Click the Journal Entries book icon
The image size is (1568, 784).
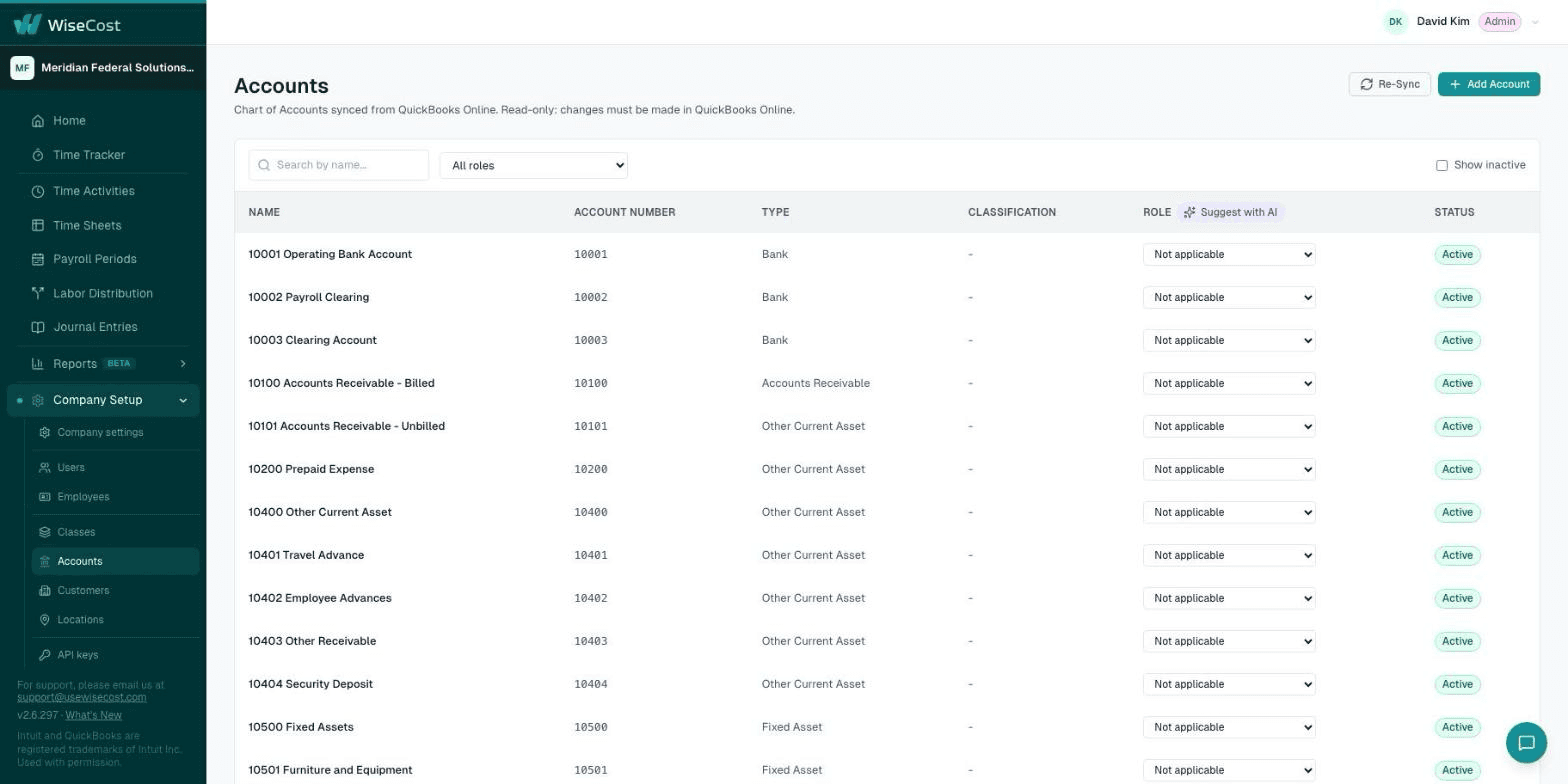point(38,327)
